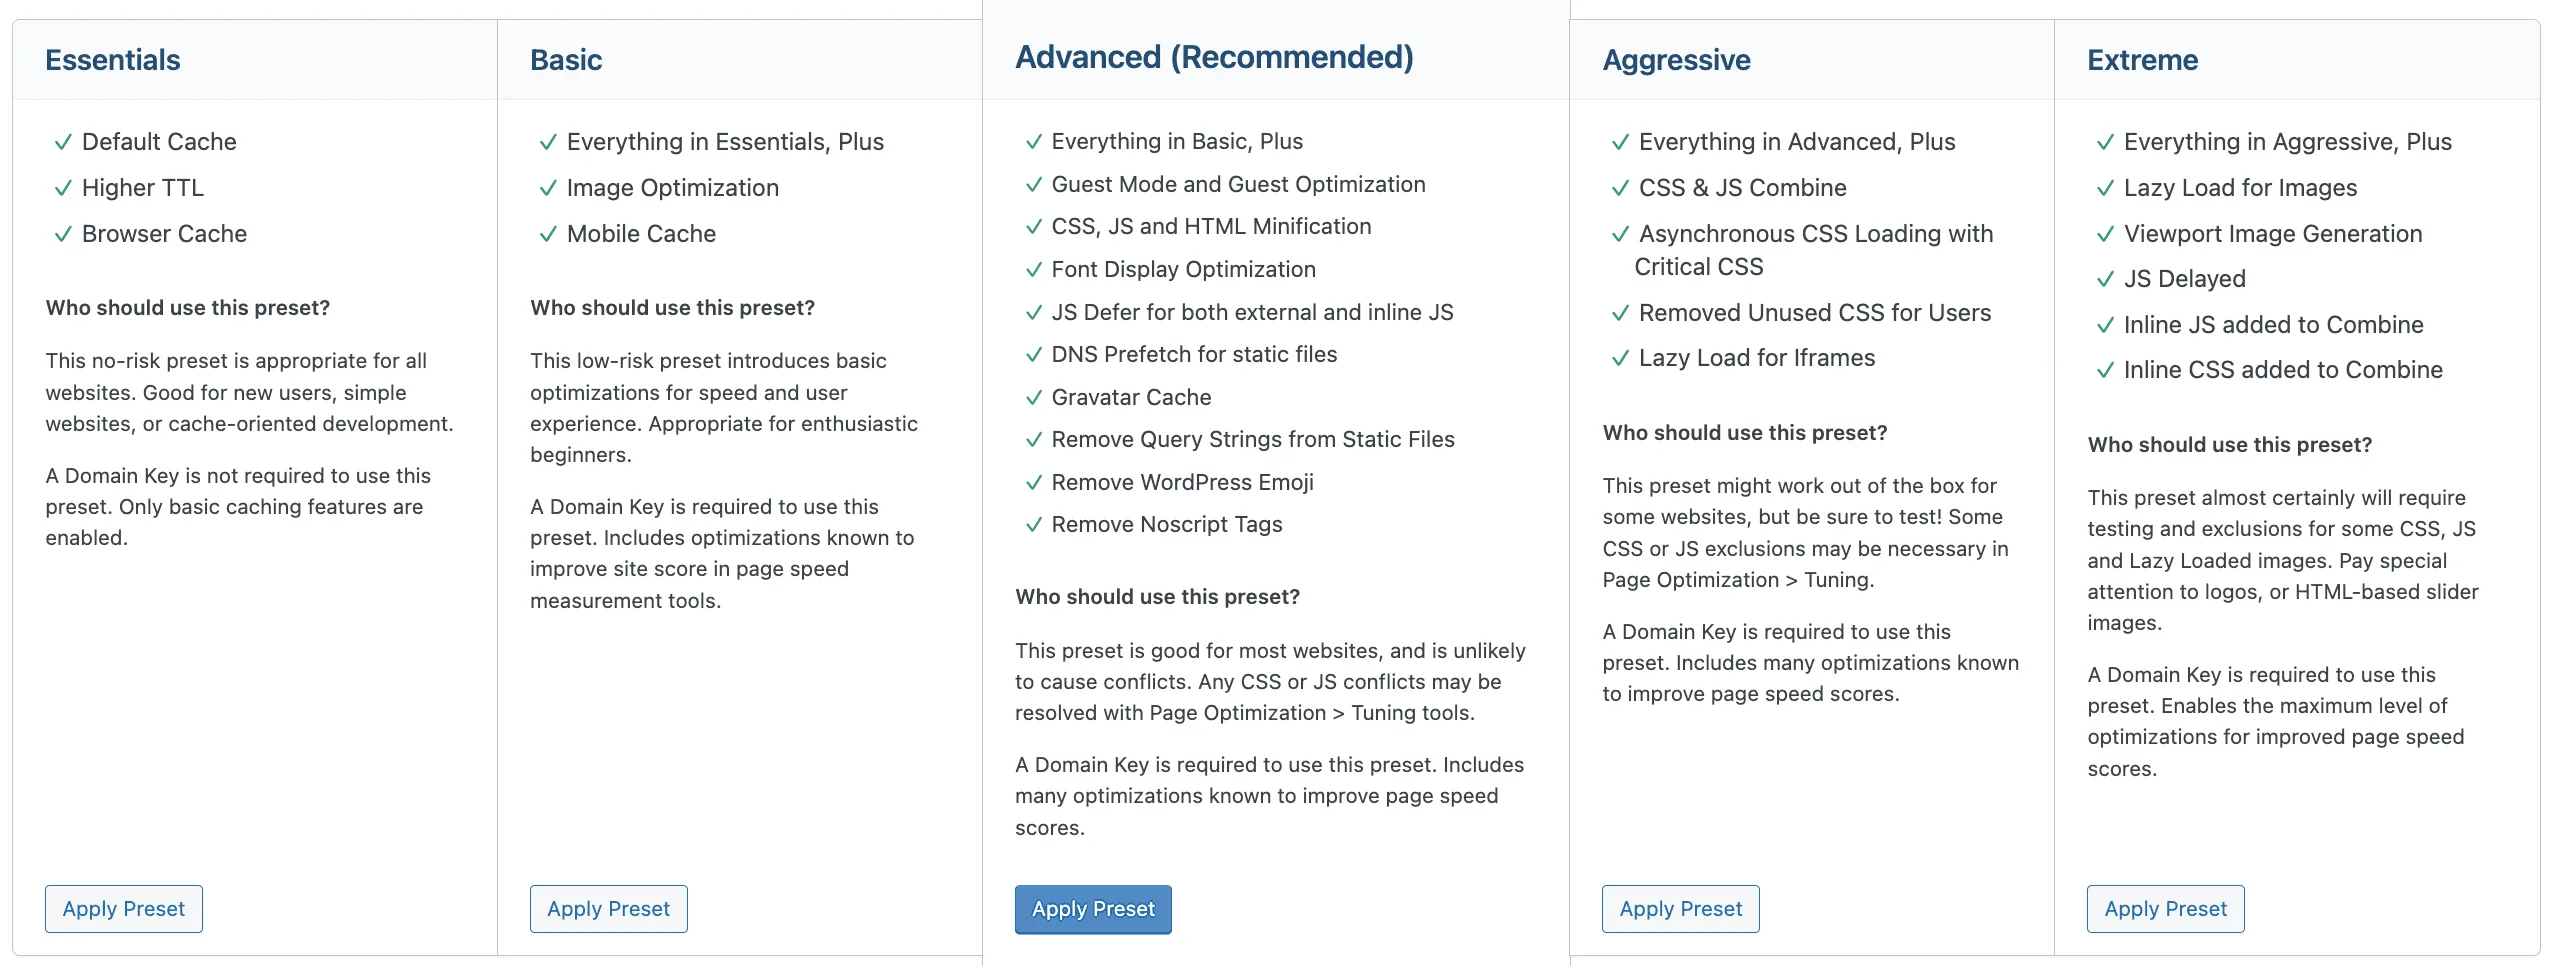Image resolution: width=2556 pixels, height=966 pixels.
Task: Click the checkmark beside Image Optimization
Action: click(x=548, y=188)
